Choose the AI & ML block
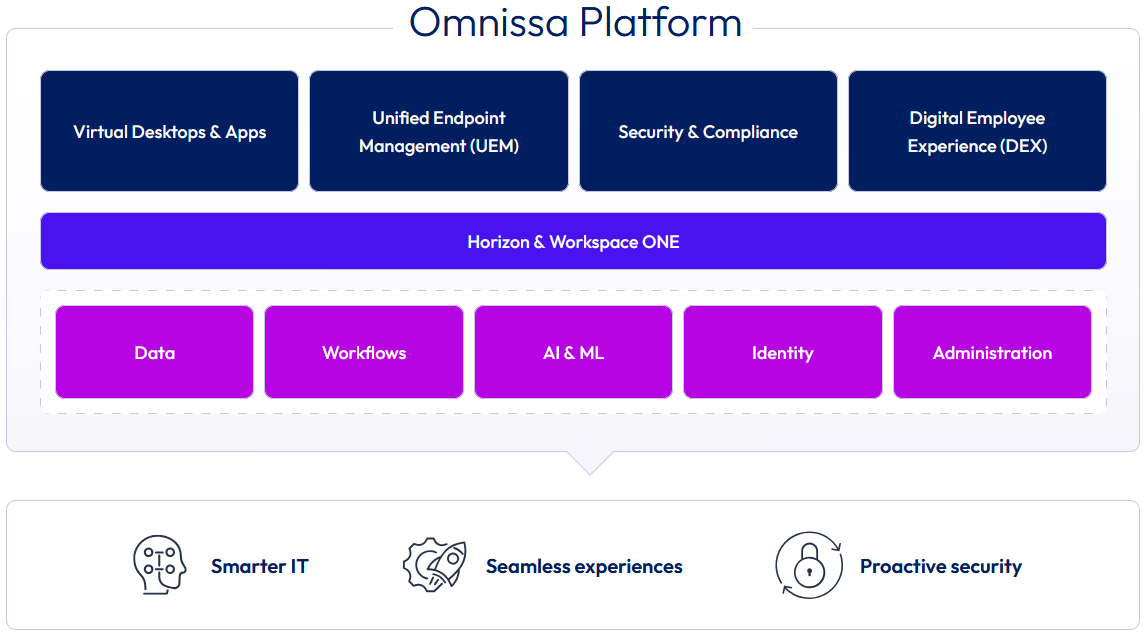Screen dimensions: 1145x636 coord(573,352)
